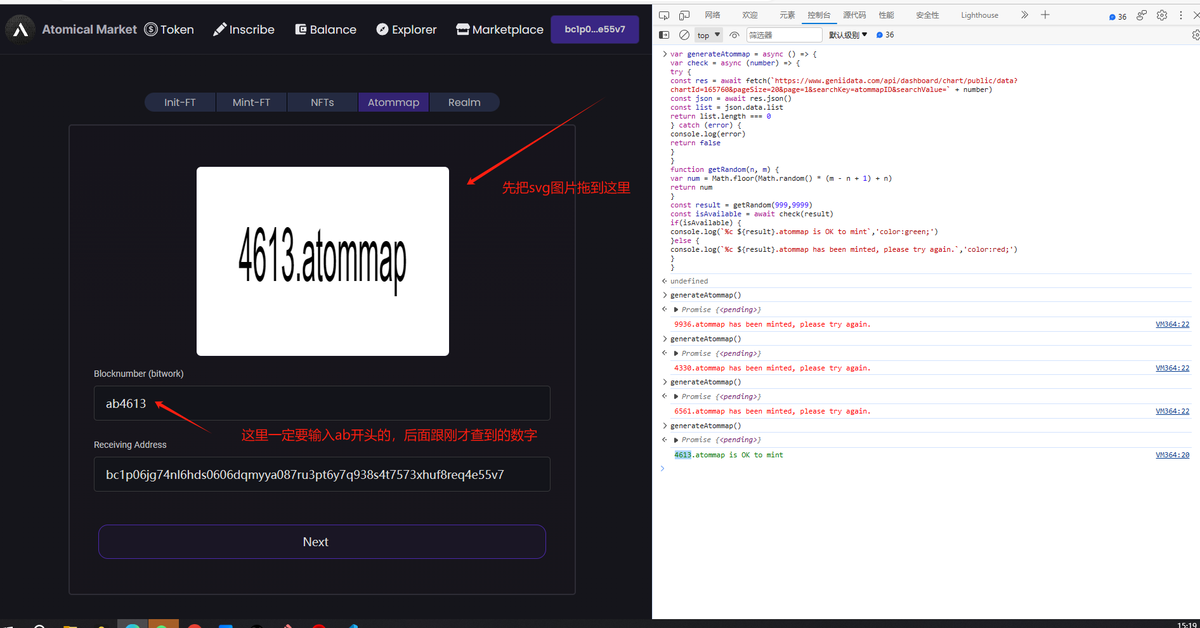Focus the console 筛选器 filter box

tap(785, 34)
